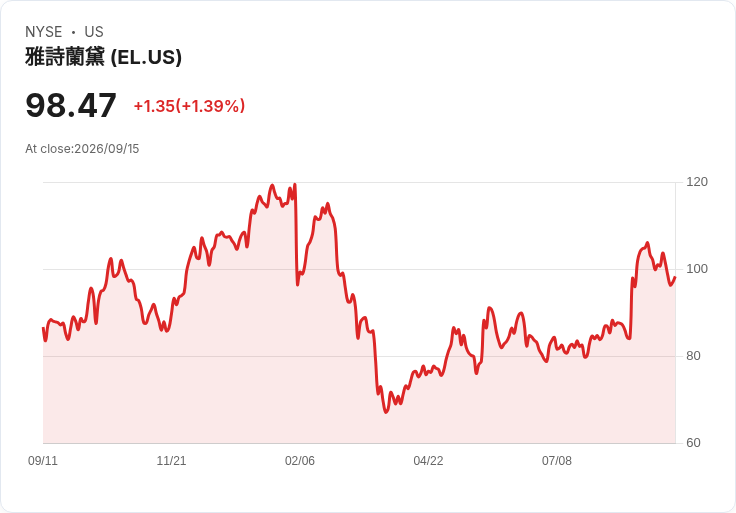This screenshot has width=736, height=513.
Task: Click the sharp drop after 02/06
Action: click(x=297, y=235)
